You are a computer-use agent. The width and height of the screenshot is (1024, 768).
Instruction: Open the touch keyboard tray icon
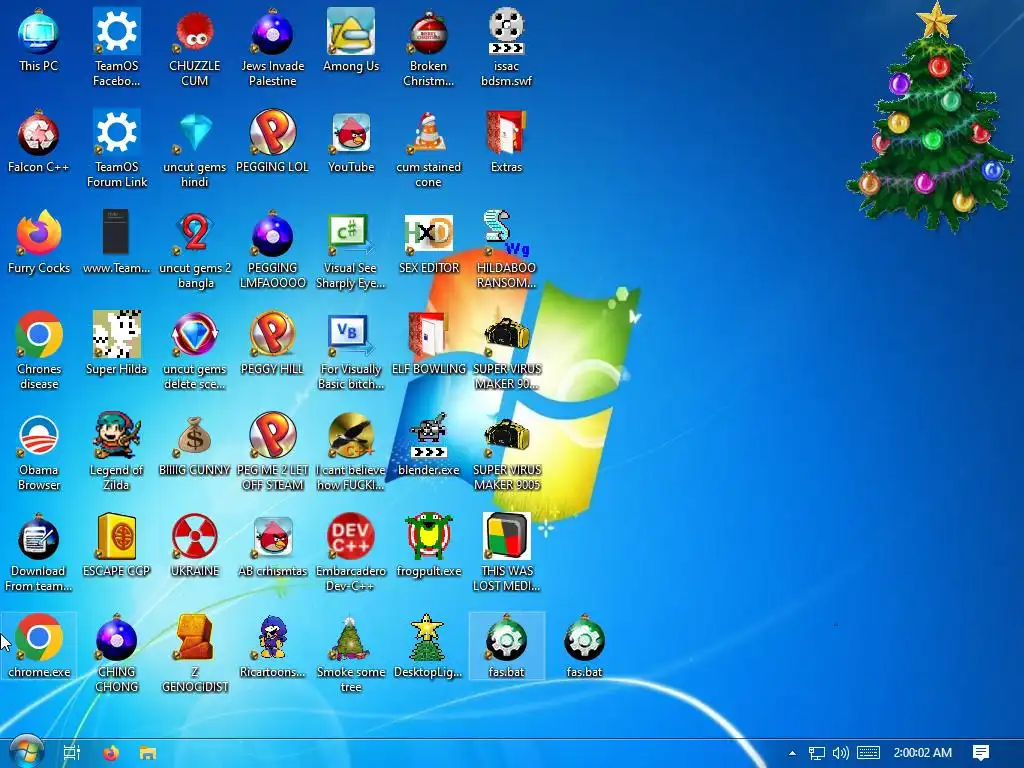coord(868,753)
